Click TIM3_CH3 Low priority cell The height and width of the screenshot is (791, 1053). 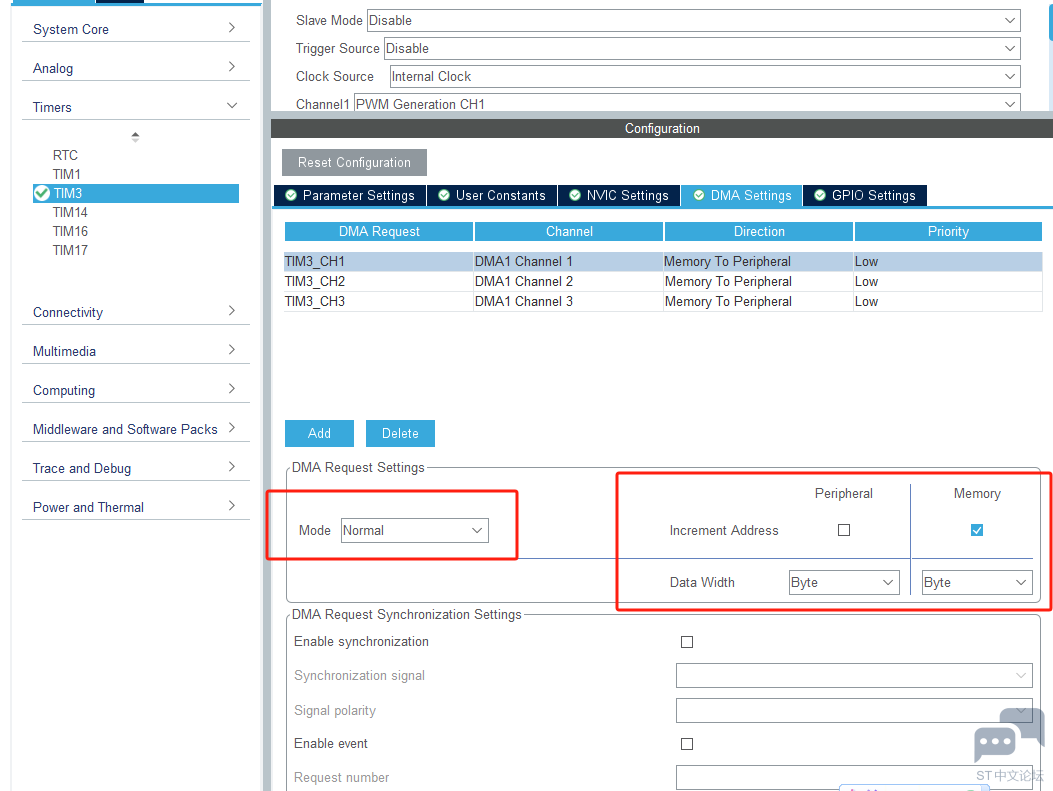click(948, 301)
